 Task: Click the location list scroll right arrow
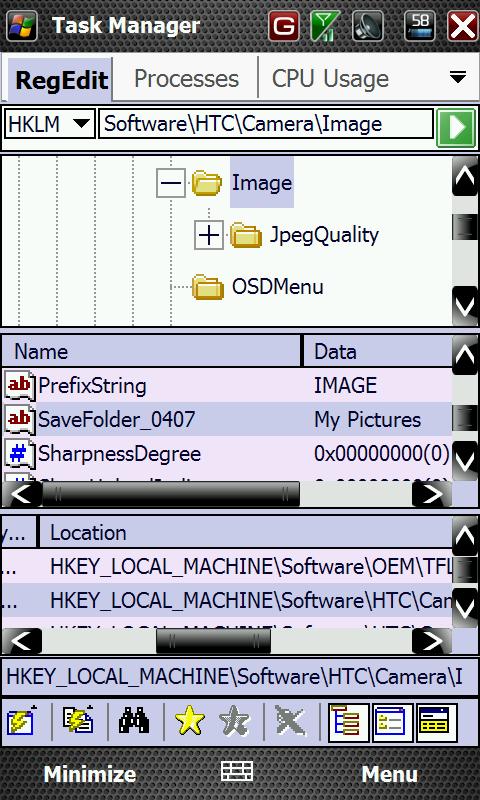click(432, 641)
